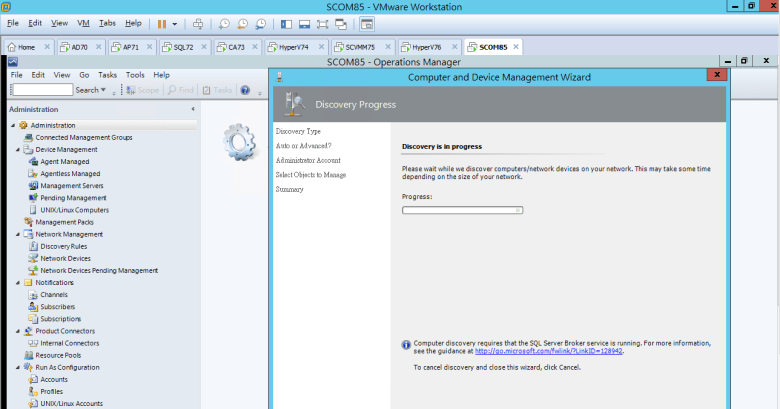Click the discovery progress bar
This screenshot has width=780, height=409.
coord(462,210)
